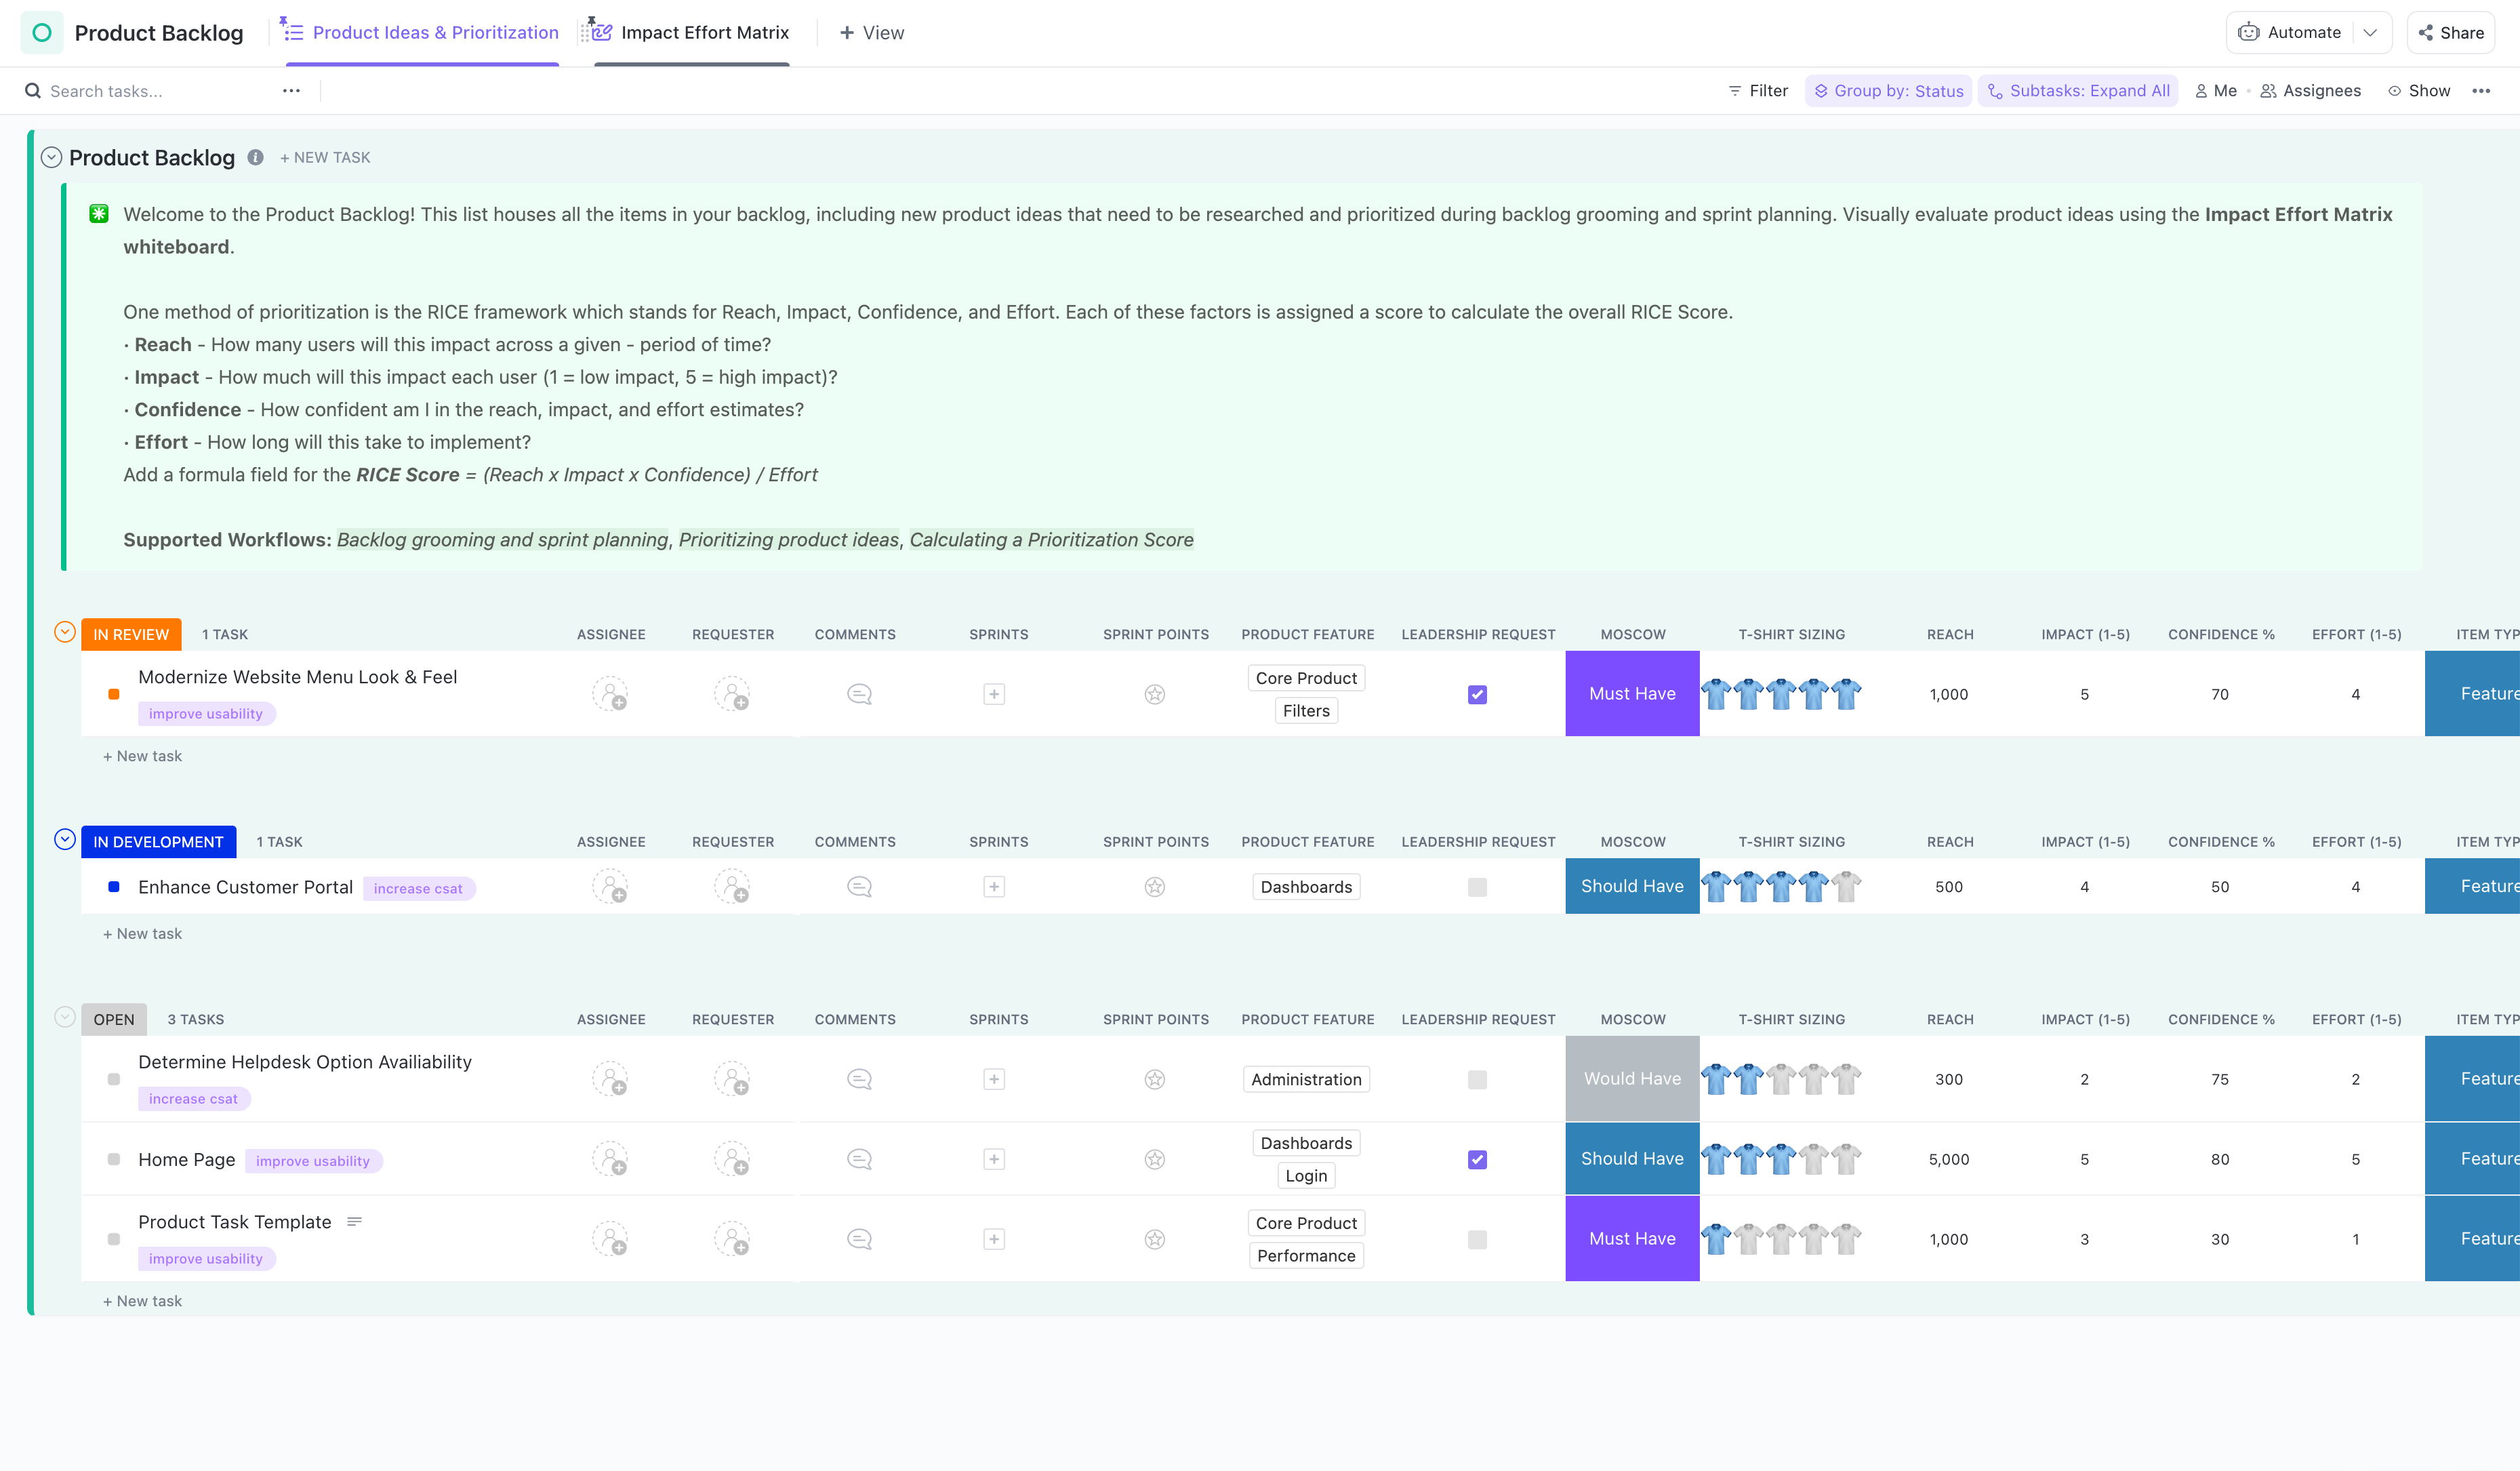Add assignee to Enhance Customer Portal

[x=610, y=887]
